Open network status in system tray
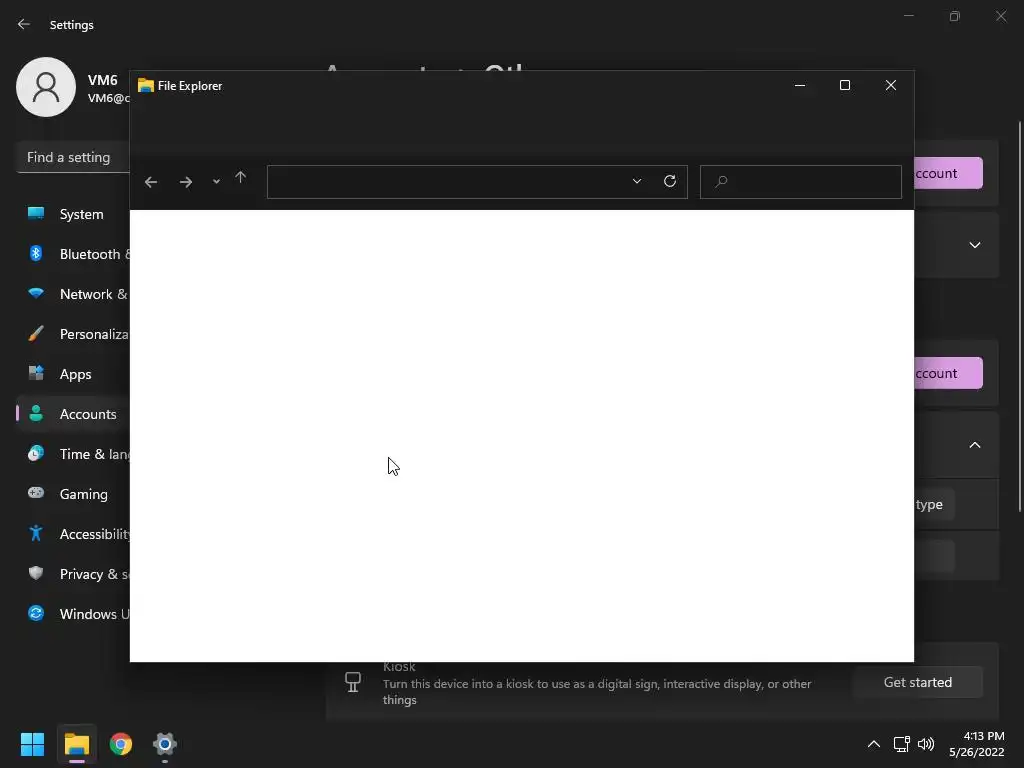Screen dimensions: 1024x768 pyautogui.click(x=902, y=744)
